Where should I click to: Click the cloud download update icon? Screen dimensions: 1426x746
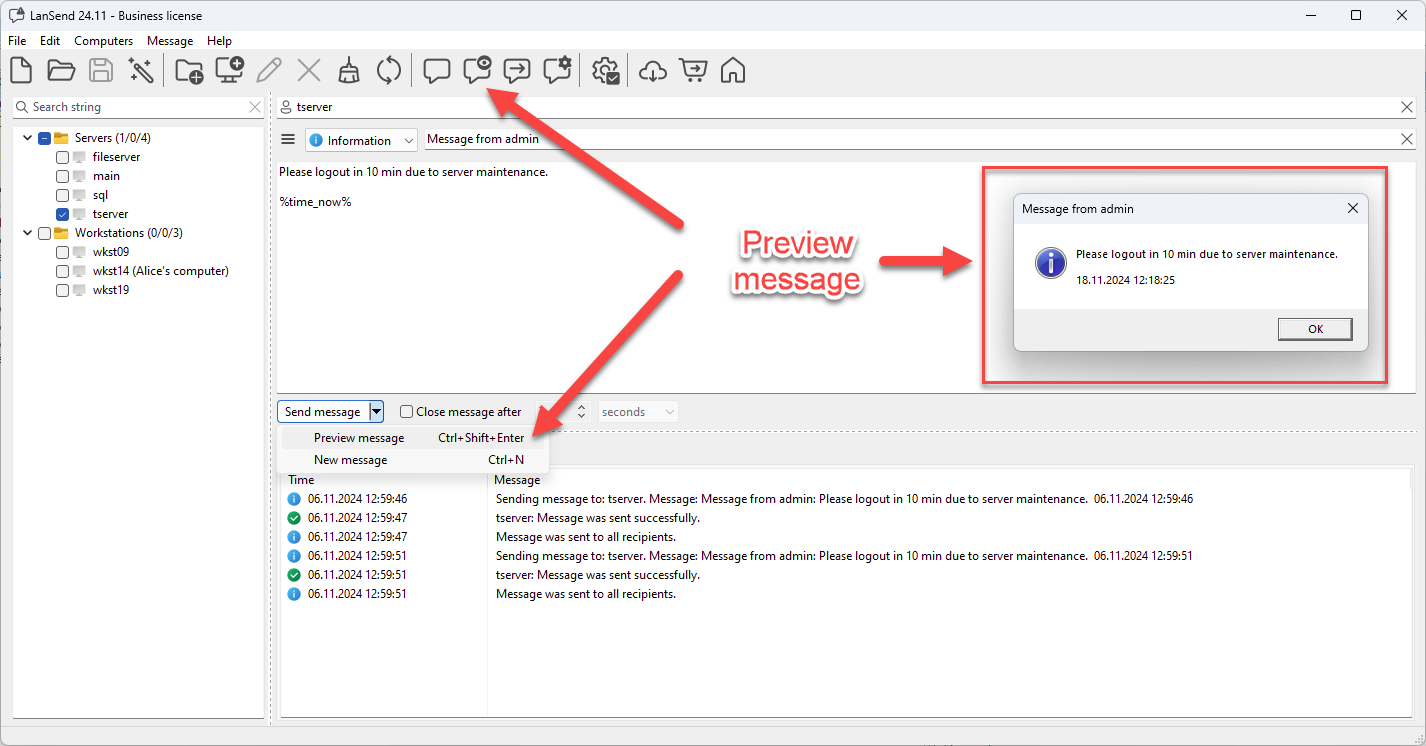(652, 71)
